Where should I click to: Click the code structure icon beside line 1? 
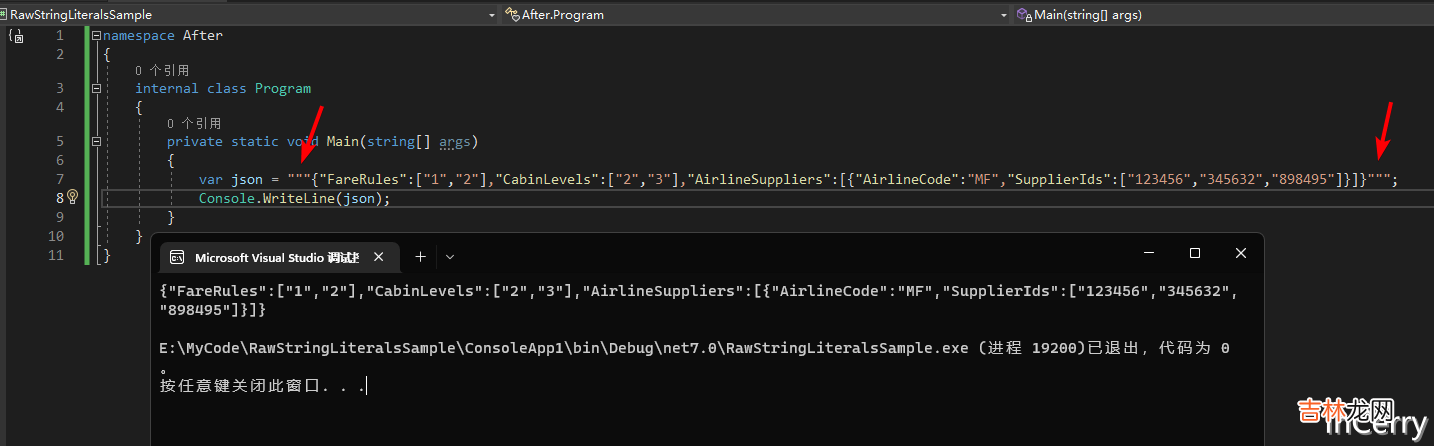[x=16, y=36]
